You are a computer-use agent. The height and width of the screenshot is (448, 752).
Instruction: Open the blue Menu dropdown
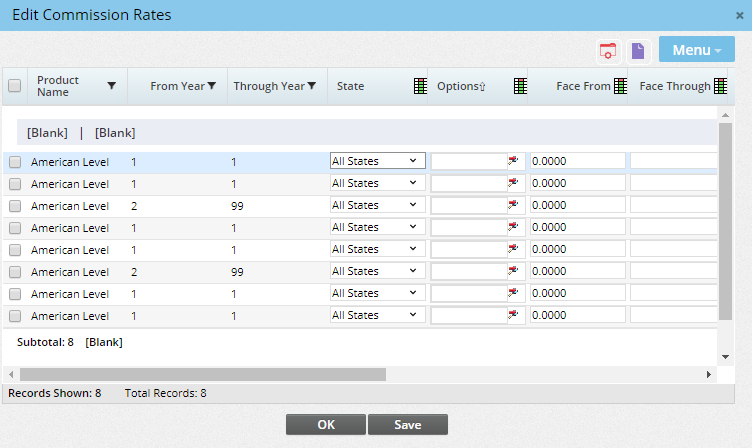[x=696, y=50]
